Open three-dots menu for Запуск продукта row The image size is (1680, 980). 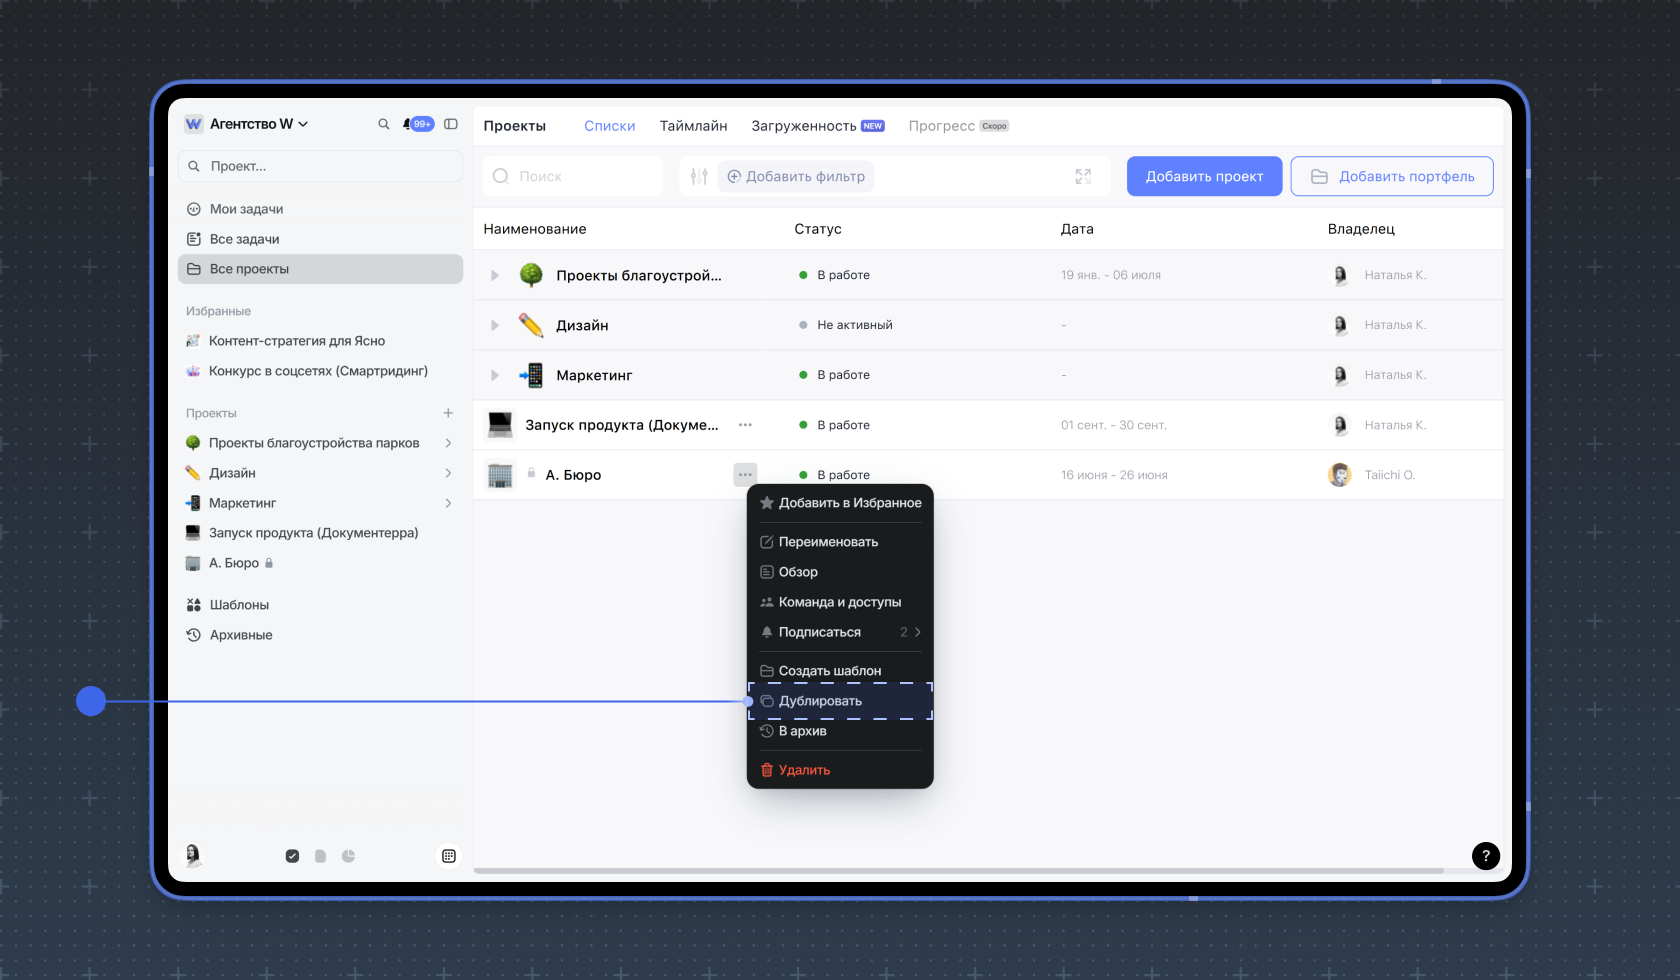pyautogui.click(x=745, y=425)
